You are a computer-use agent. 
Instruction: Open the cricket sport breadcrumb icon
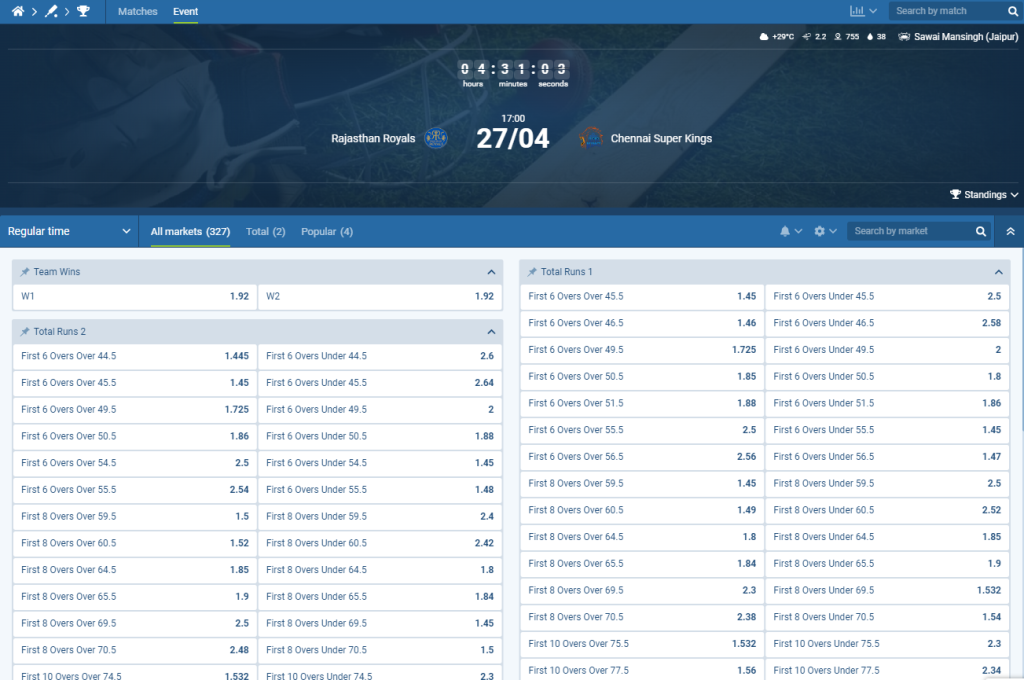pos(50,11)
